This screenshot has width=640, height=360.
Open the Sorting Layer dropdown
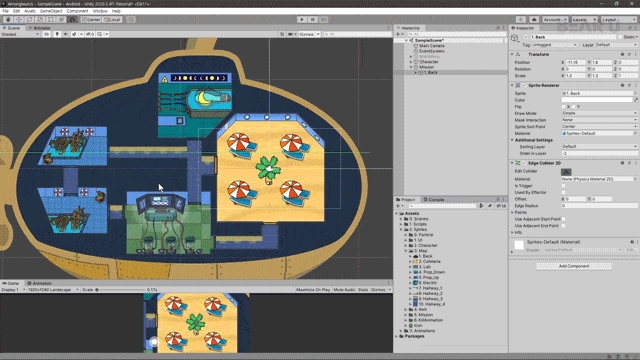pyautogui.click(x=599, y=147)
